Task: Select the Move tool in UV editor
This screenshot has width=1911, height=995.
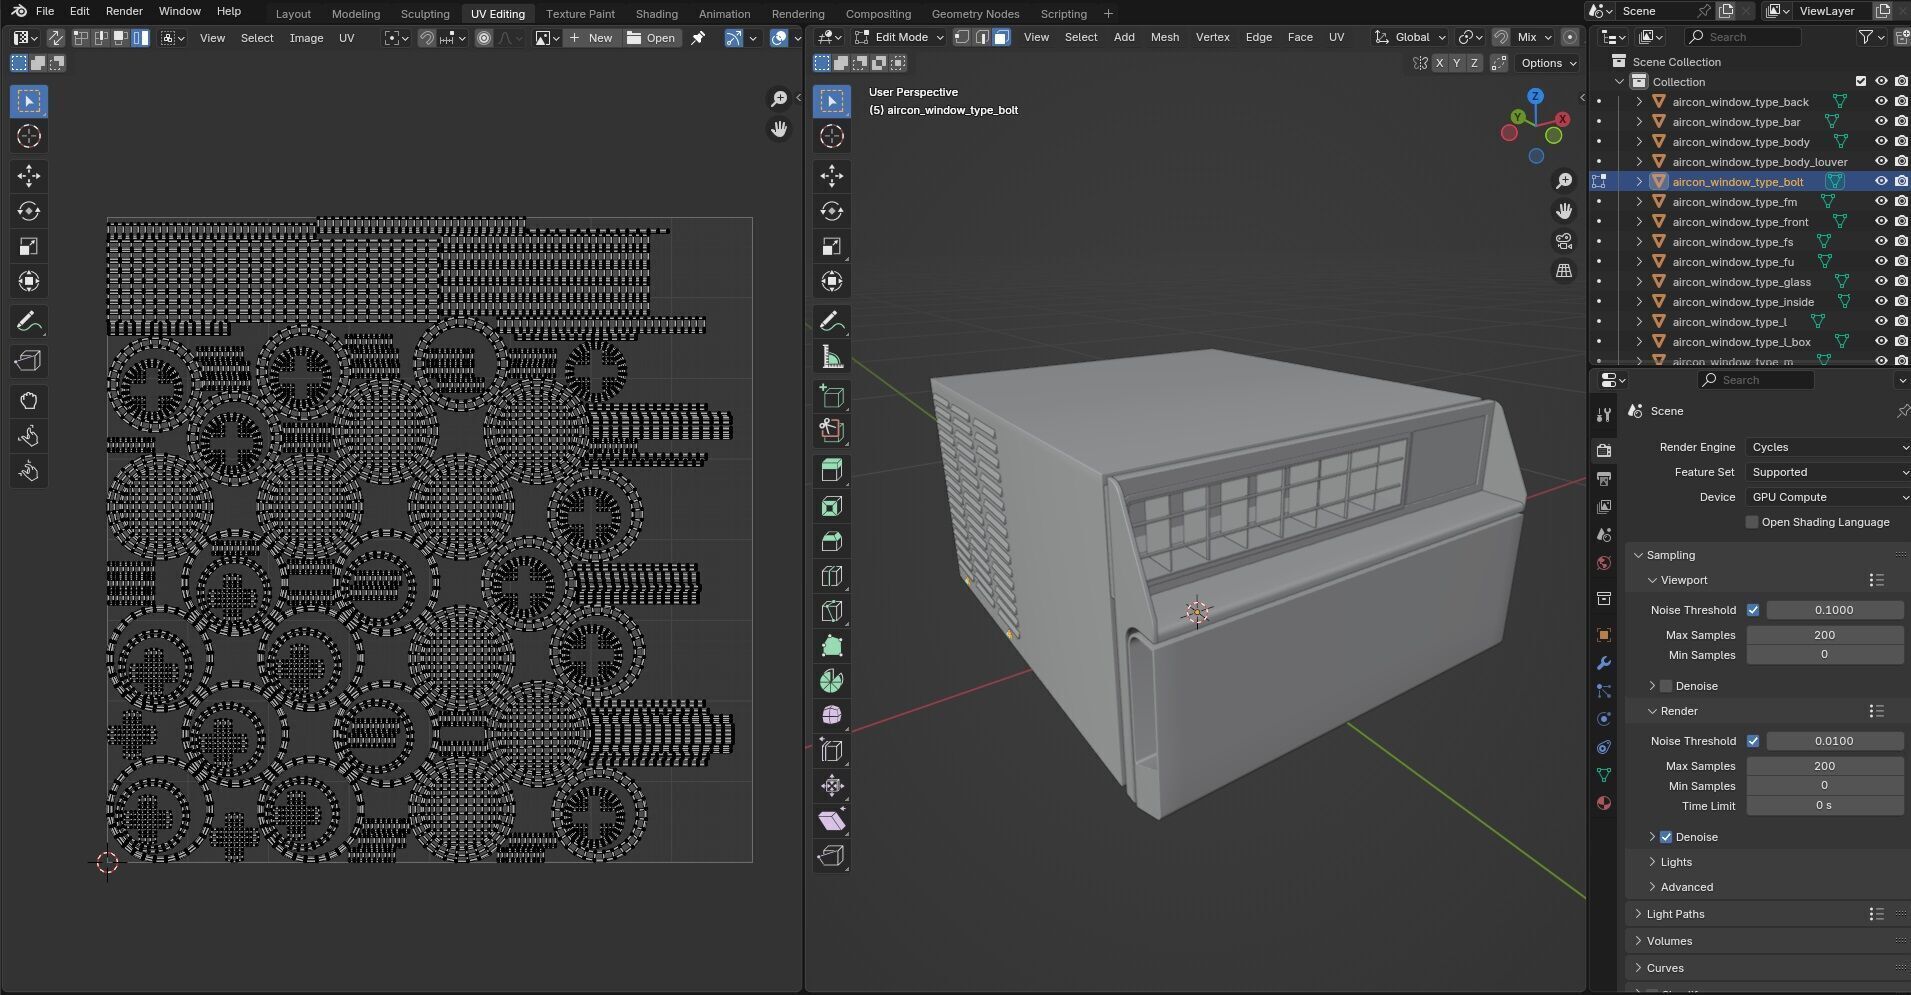Action: tap(29, 176)
